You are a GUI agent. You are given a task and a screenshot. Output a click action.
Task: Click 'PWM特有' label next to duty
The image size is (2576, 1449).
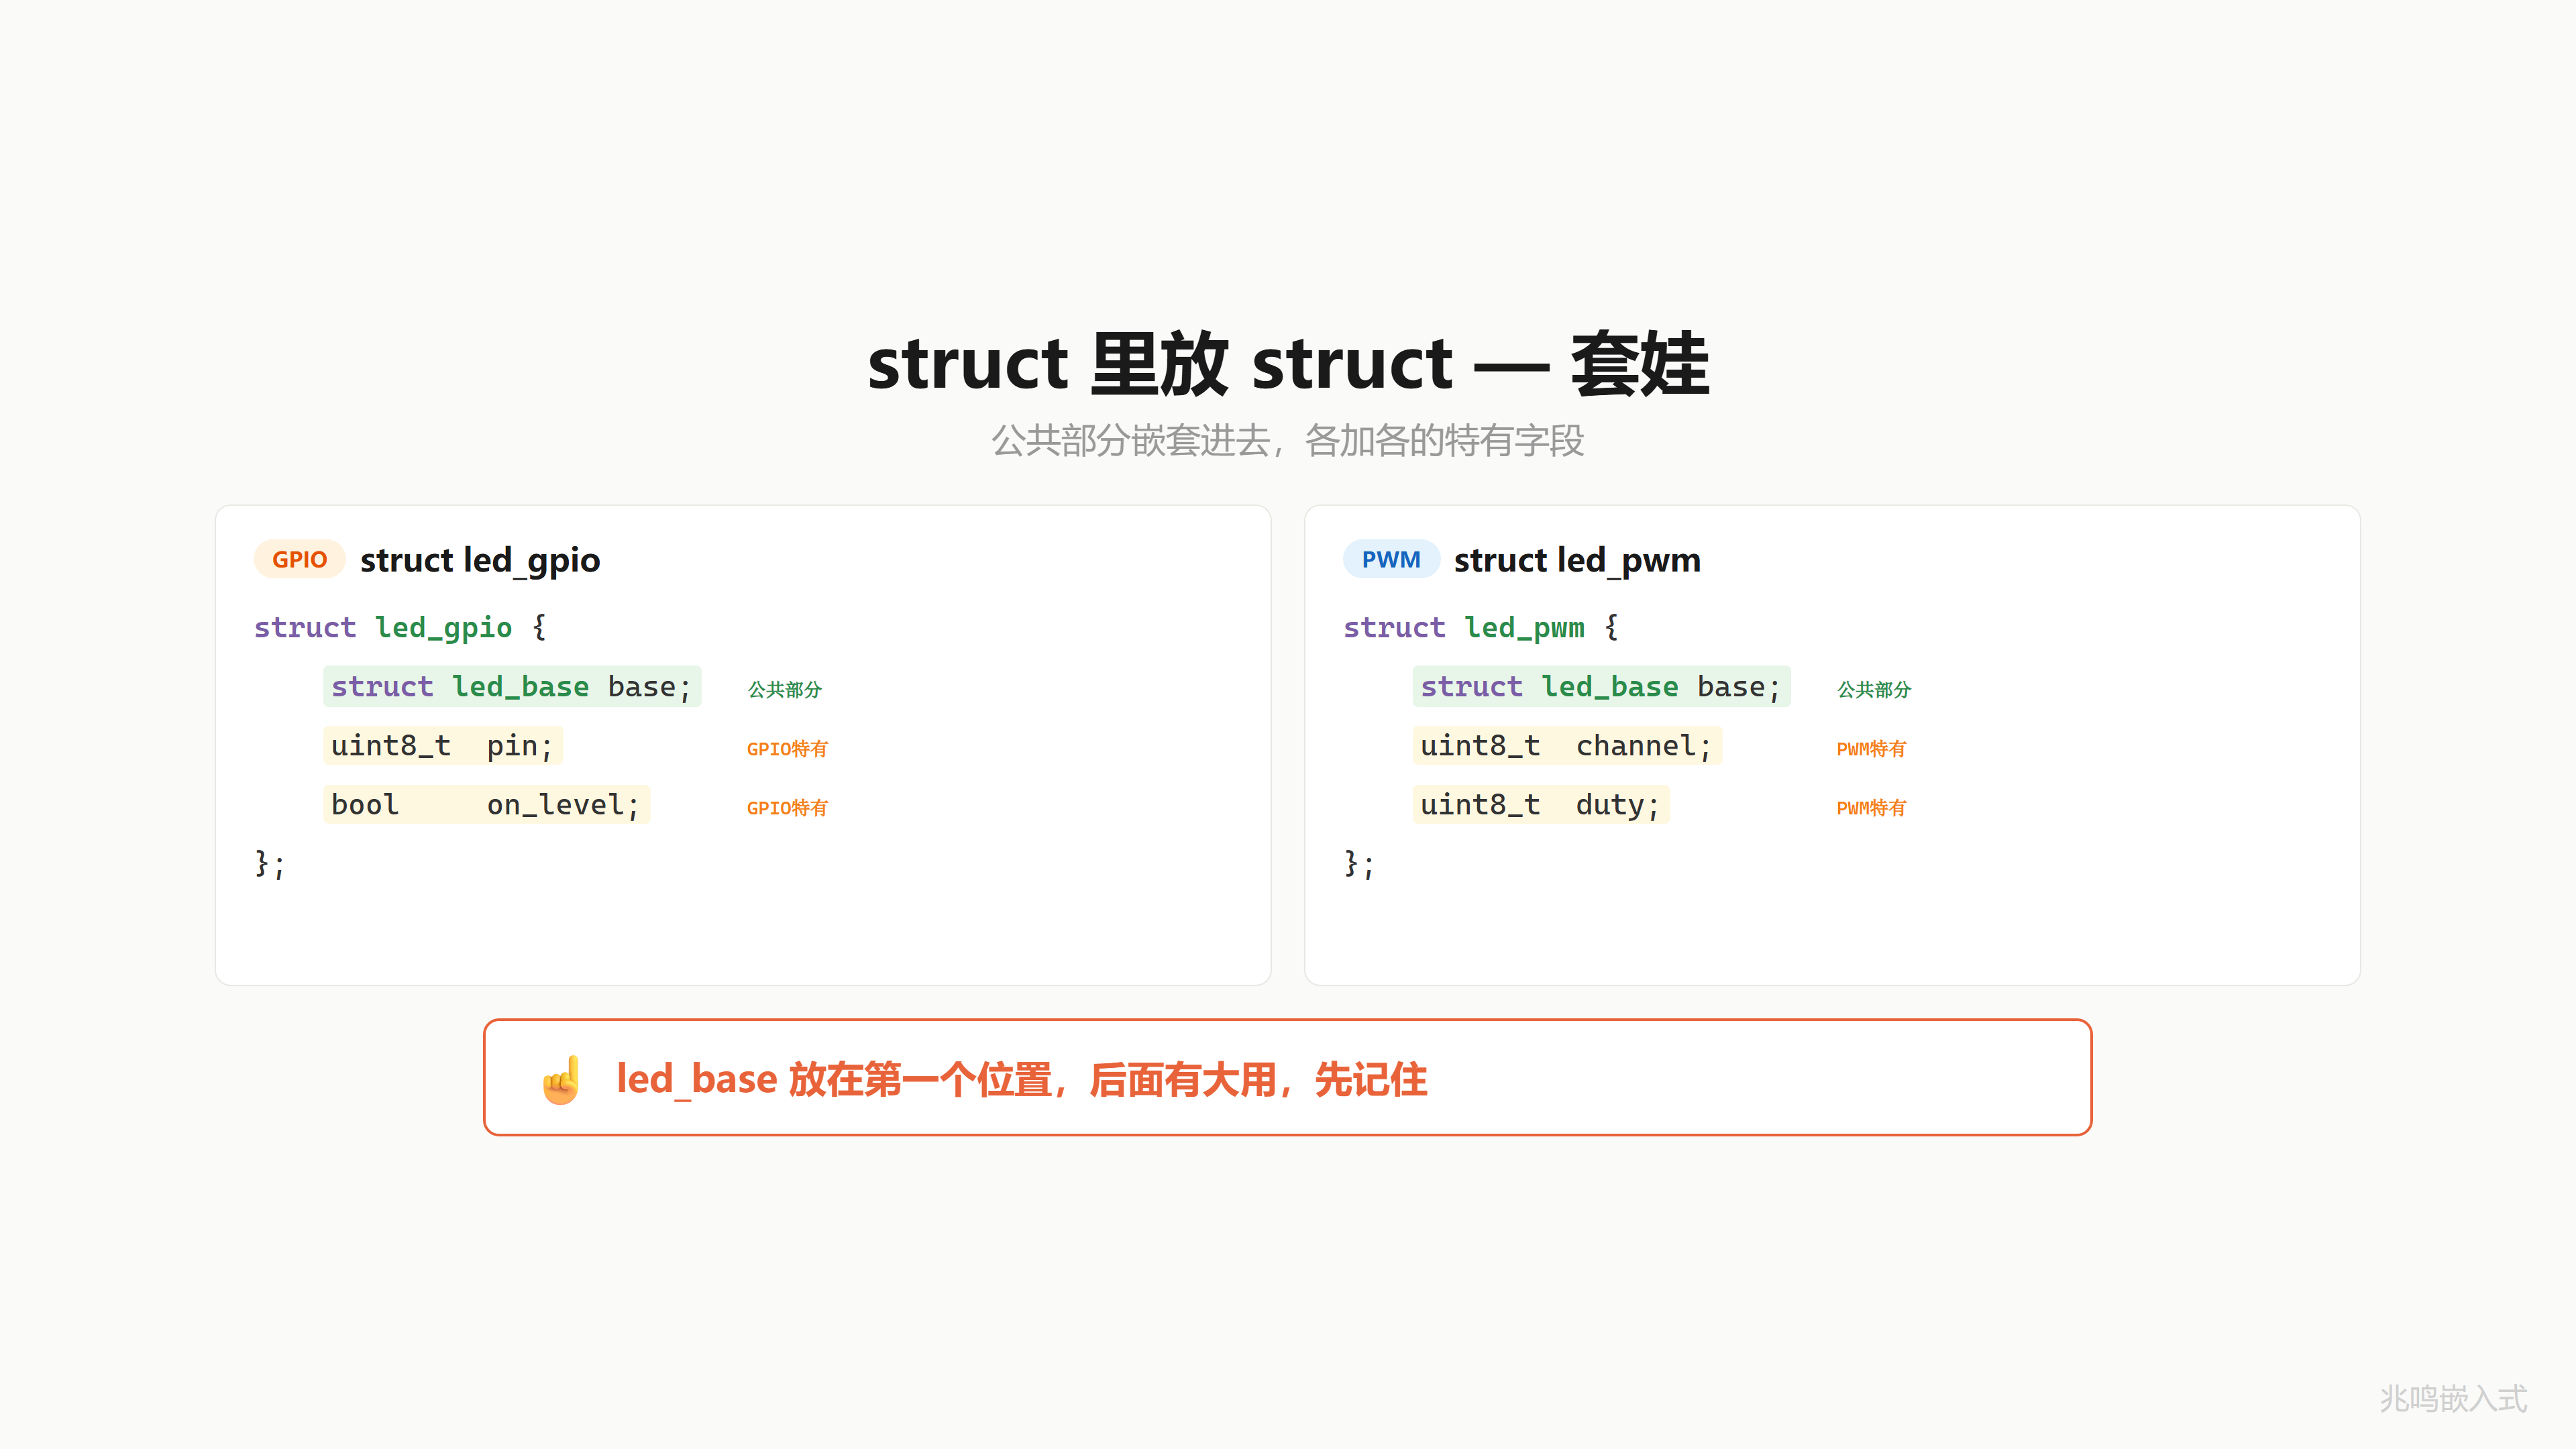coord(1871,807)
